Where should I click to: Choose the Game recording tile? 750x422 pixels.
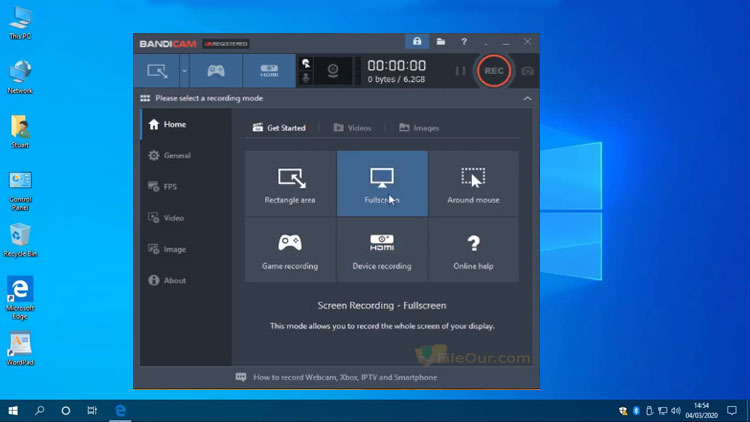click(290, 250)
